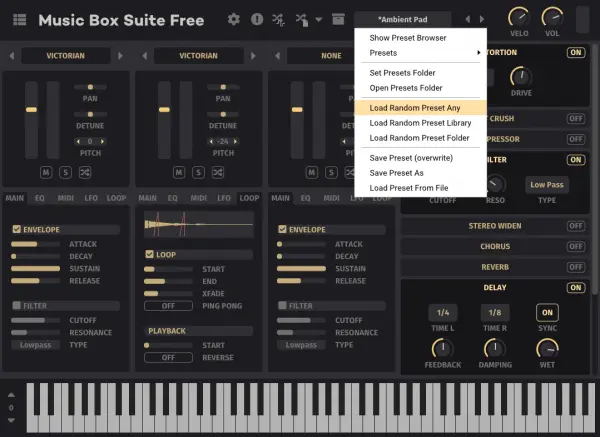Open layer 1 filter Lowpass type dropdown
The image size is (600, 437).
click(x=35, y=345)
